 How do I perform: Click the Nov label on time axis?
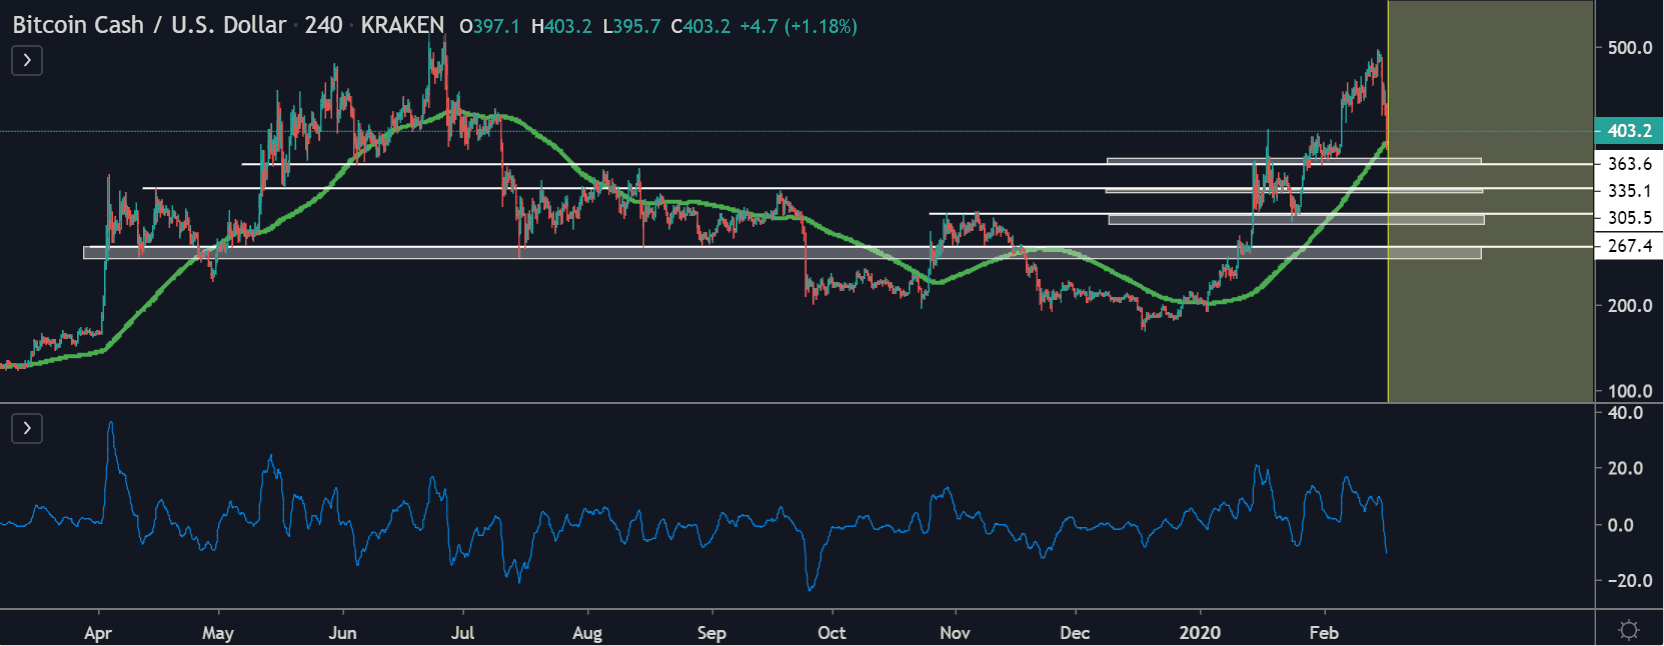956,633
